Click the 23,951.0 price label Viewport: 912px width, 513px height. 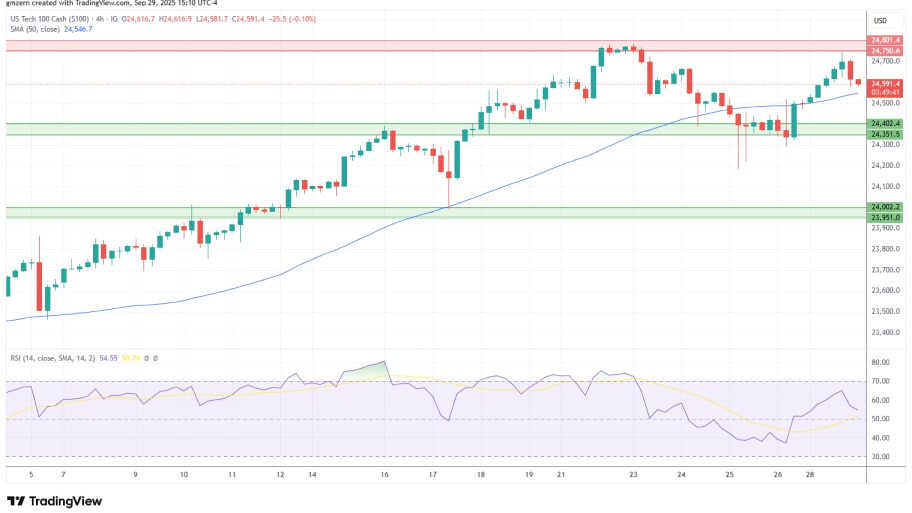coord(885,217)
